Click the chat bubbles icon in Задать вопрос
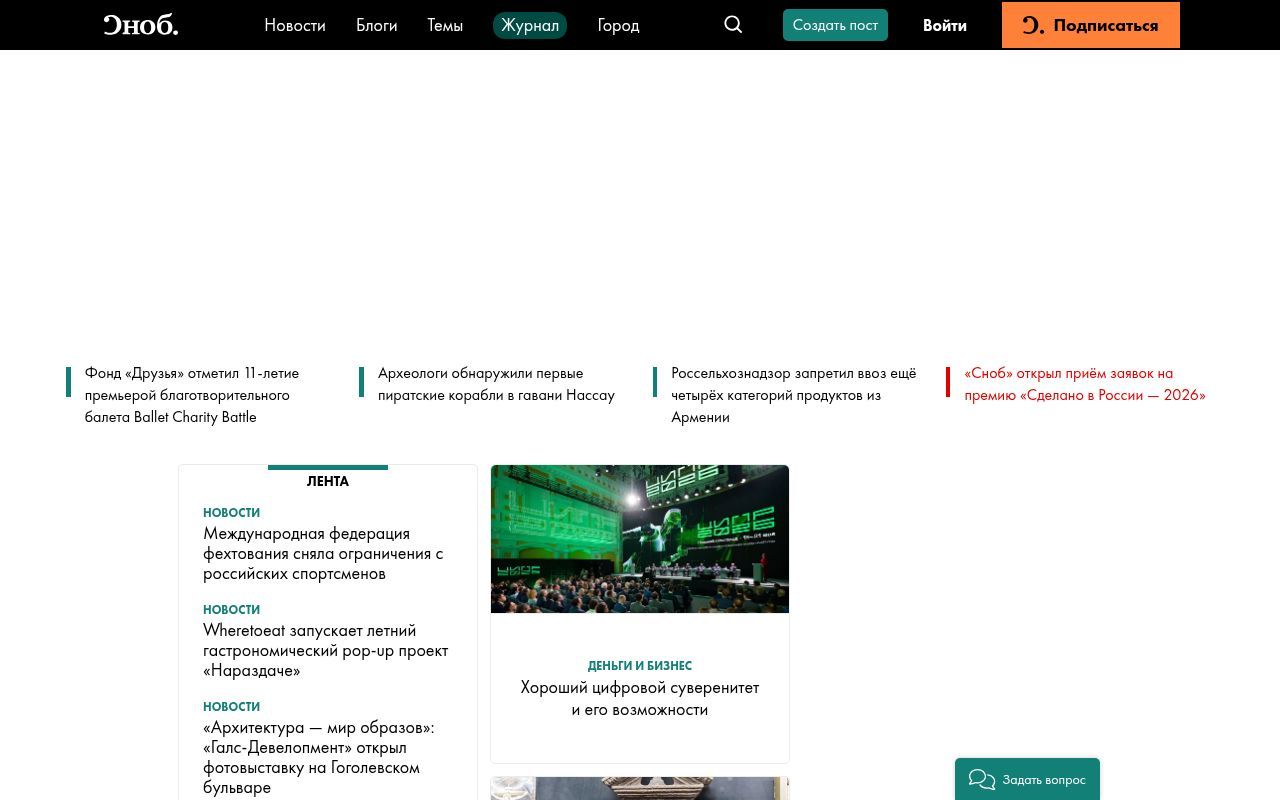 click(x=982, y=779)
